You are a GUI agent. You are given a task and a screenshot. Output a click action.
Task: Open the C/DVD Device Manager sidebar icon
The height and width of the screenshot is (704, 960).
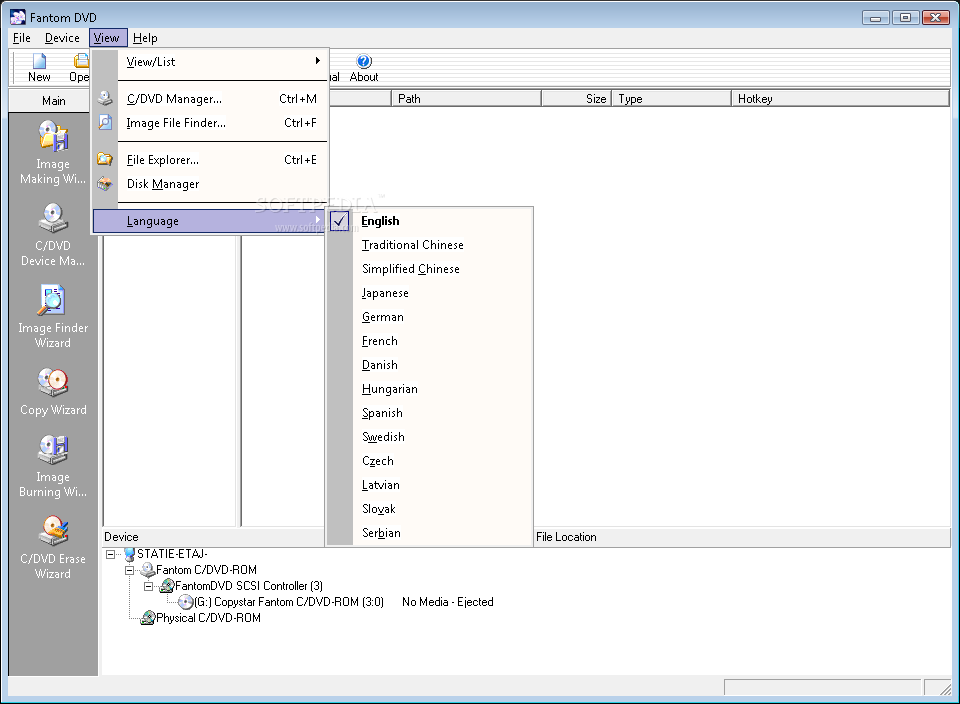click(x=53, y=218)
